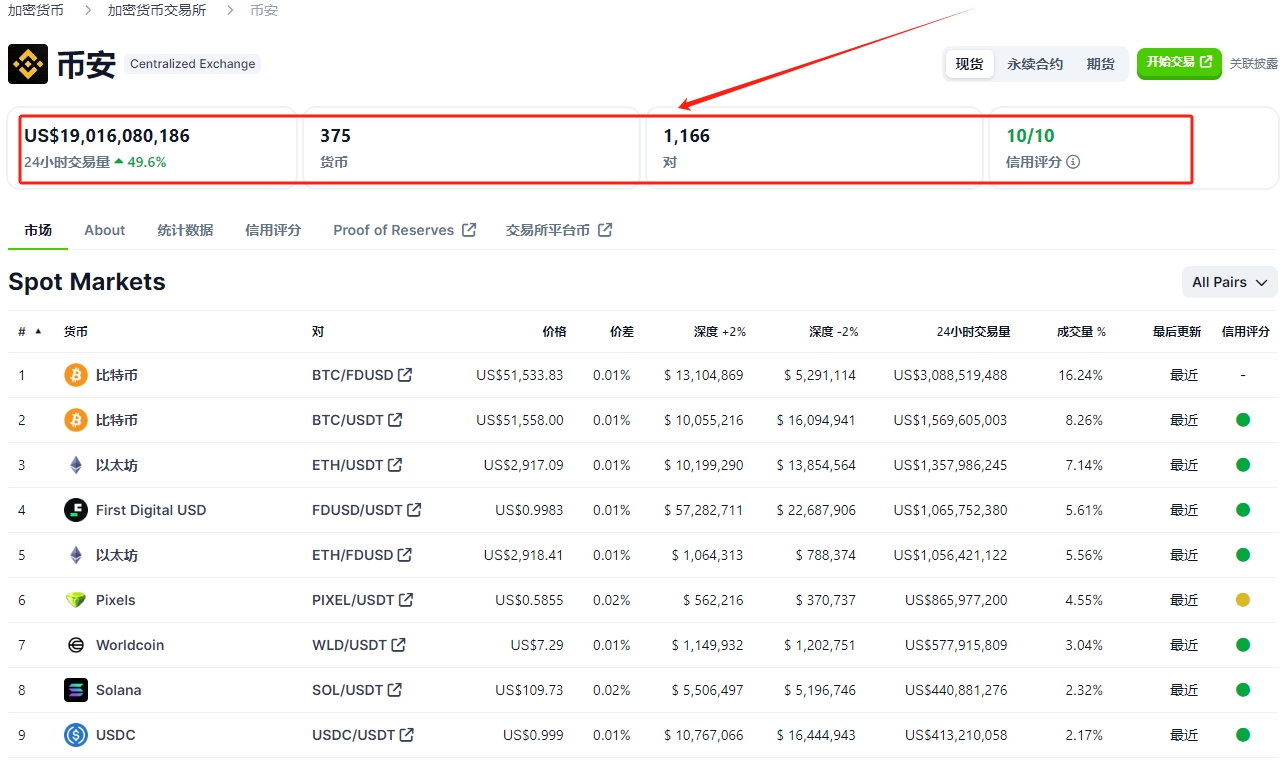Switch to 期货 market type

(x=1100, y=64)
